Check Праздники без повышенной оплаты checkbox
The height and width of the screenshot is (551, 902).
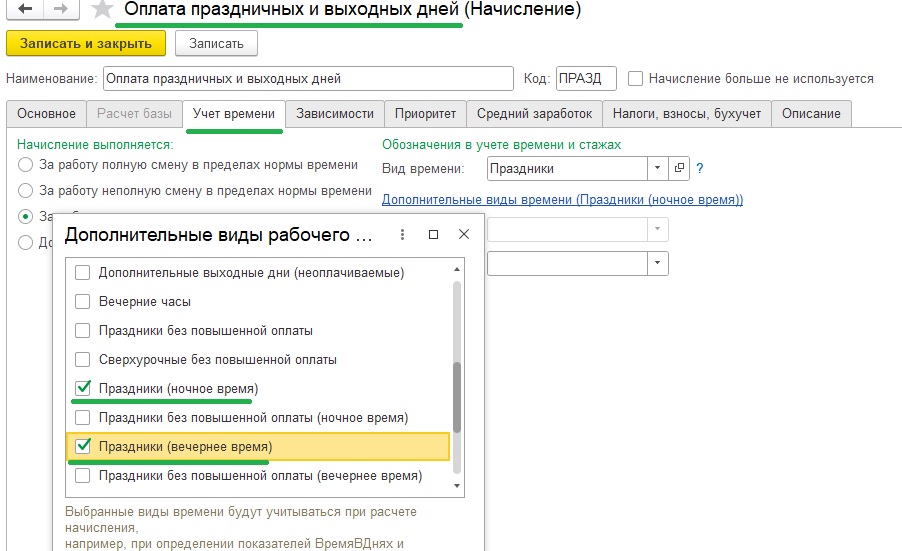pos(83,331)
